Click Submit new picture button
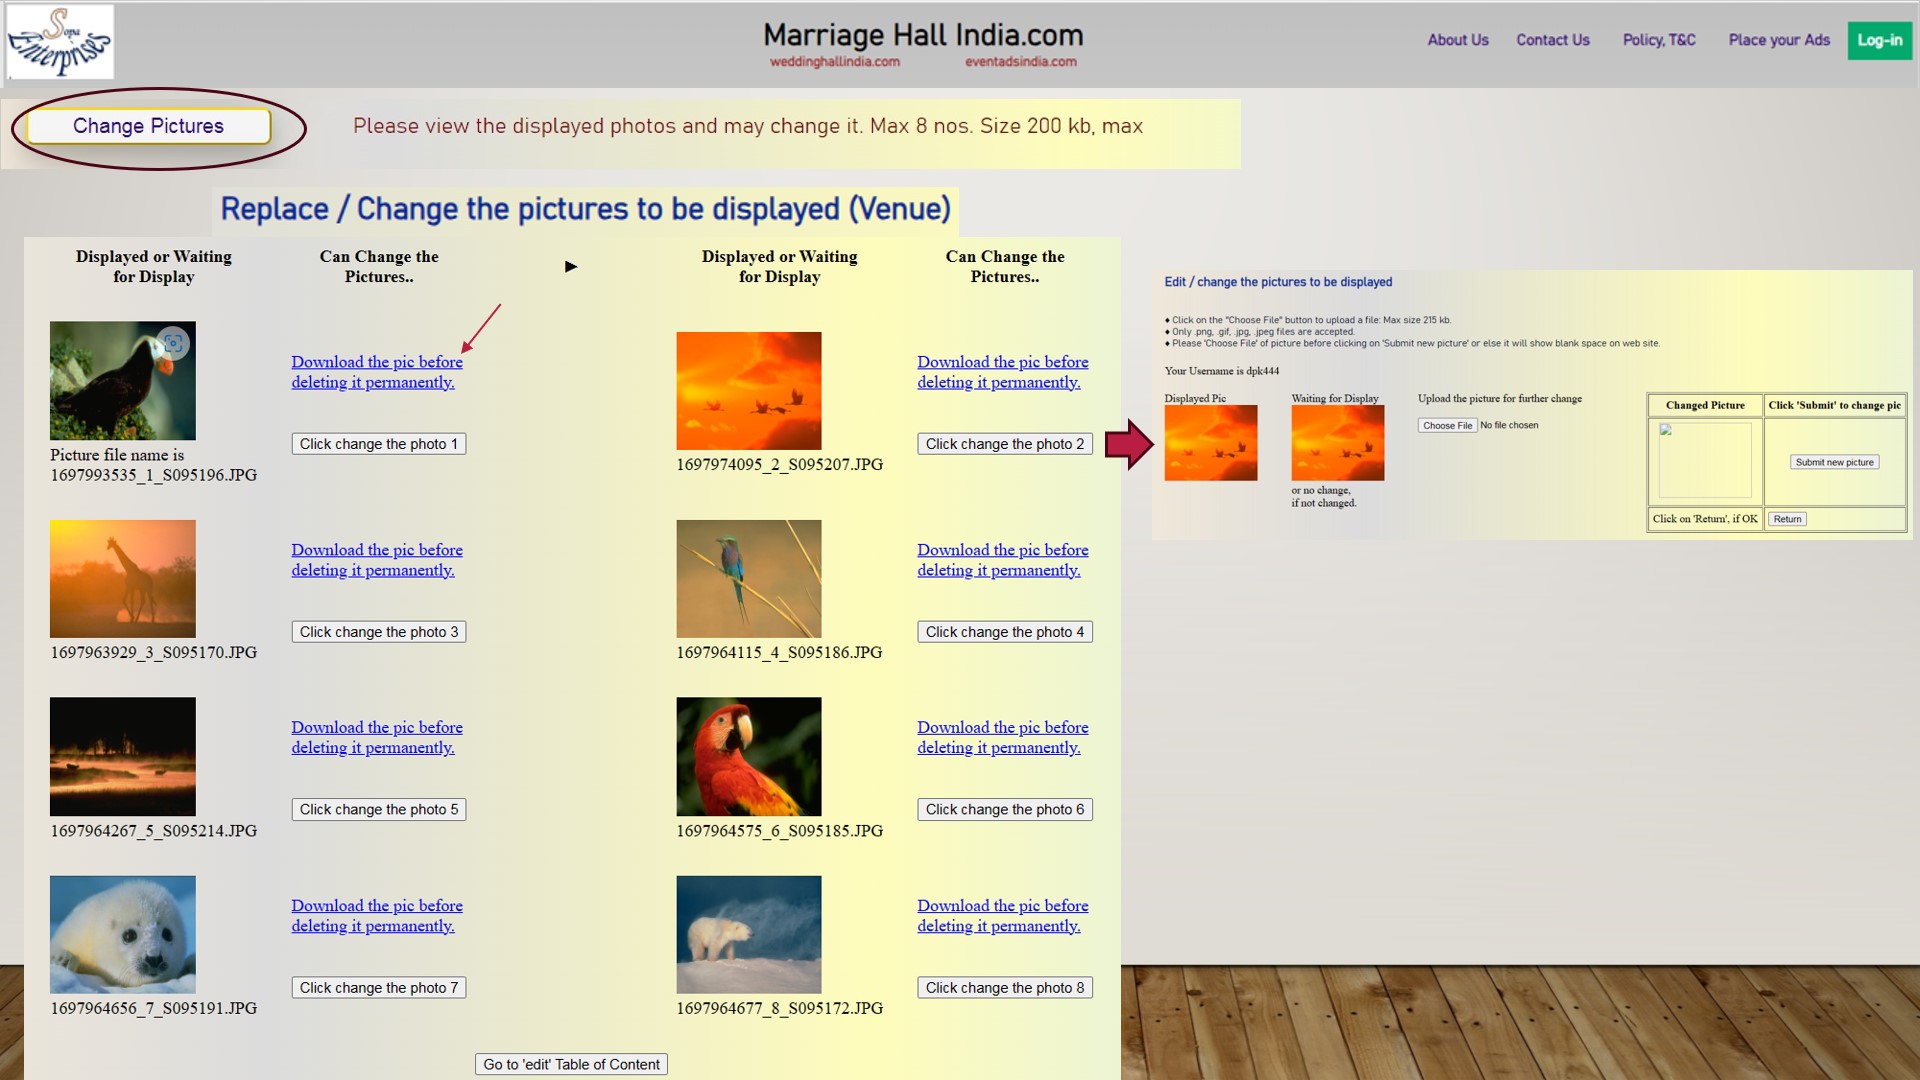The width and height of the screenshot is (1920, 1080). pos(1834,462)
